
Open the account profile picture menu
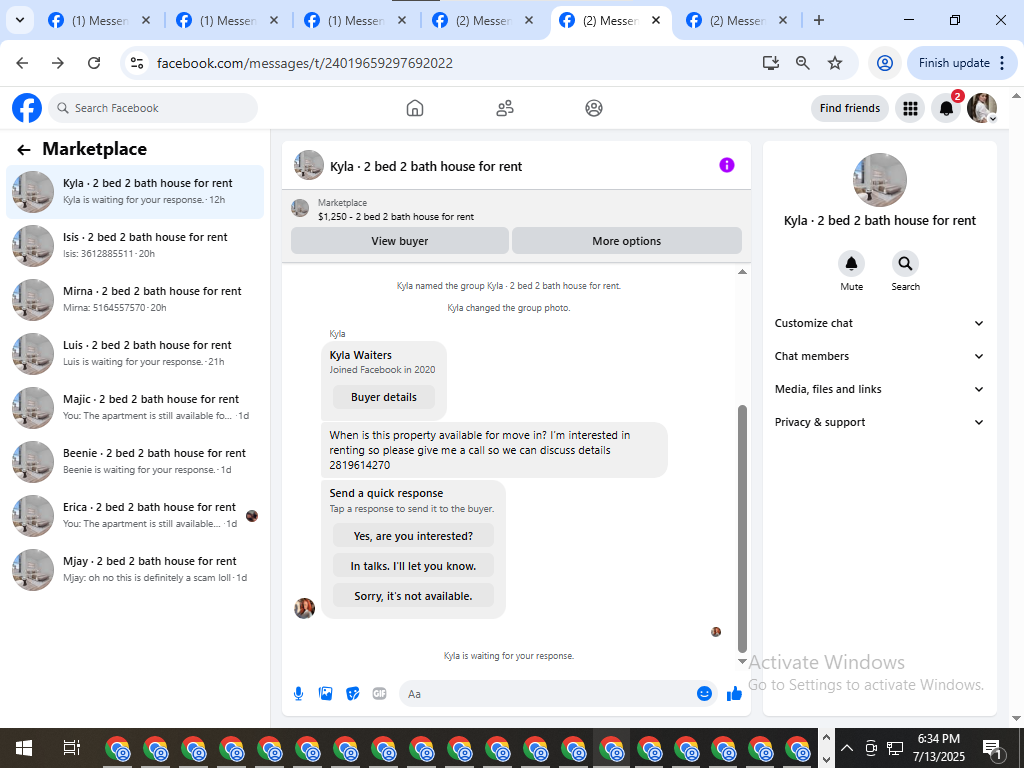pos(982,108)
